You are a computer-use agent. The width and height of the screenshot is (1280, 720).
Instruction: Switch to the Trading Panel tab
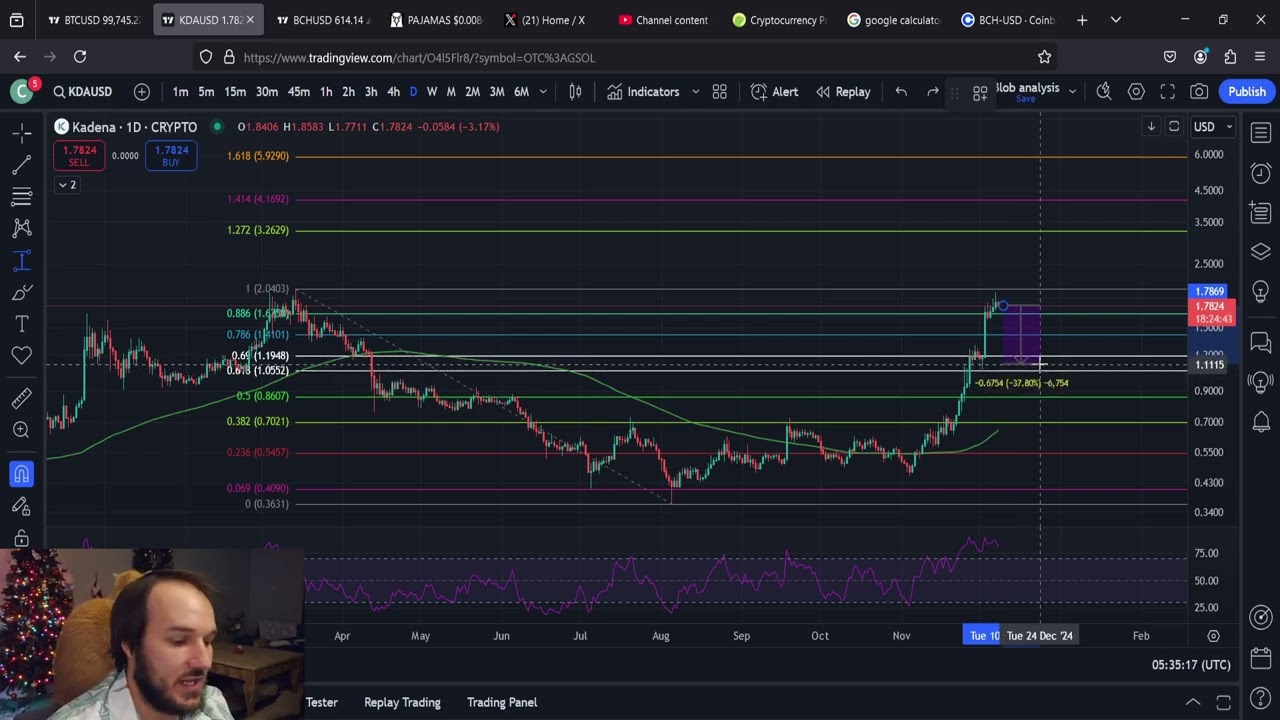pos(502,702)
